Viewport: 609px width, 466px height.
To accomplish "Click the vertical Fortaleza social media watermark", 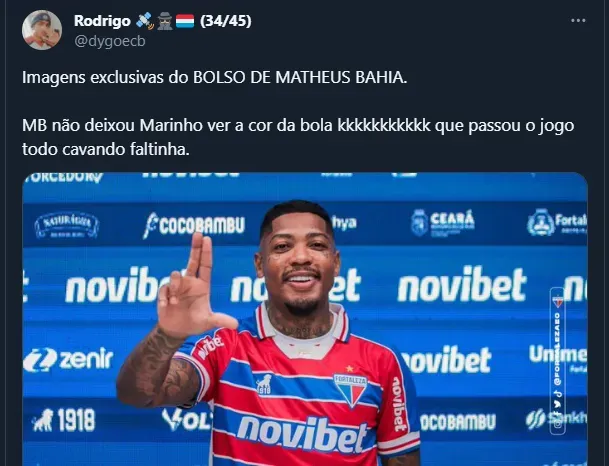I will tap(557, 361).
